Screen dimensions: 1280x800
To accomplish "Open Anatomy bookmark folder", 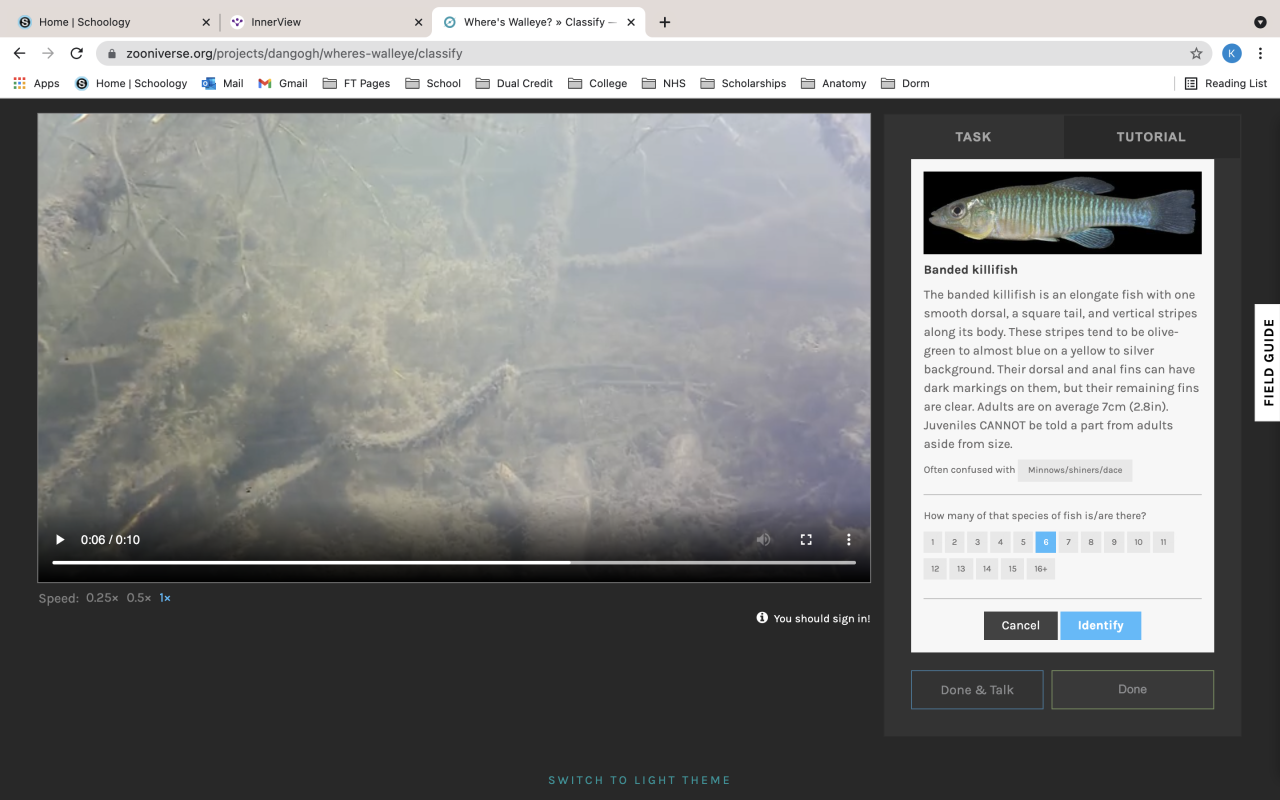I will click(833, 84).
